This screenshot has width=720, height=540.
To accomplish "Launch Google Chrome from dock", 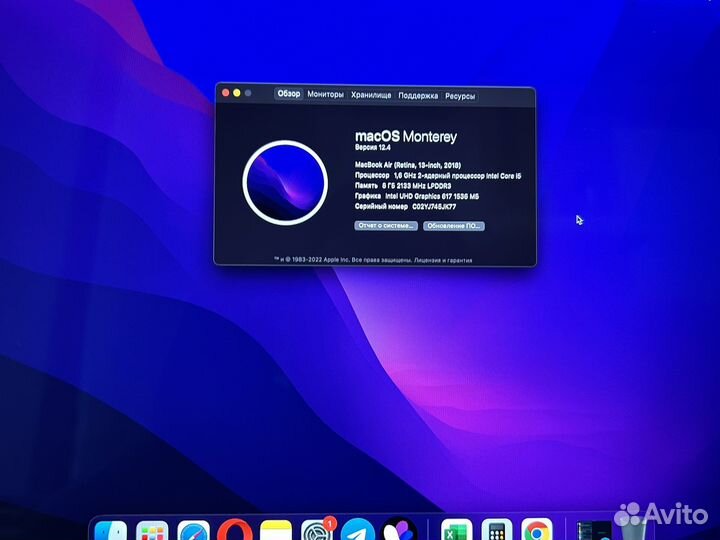I will click(x=536, y=530).
